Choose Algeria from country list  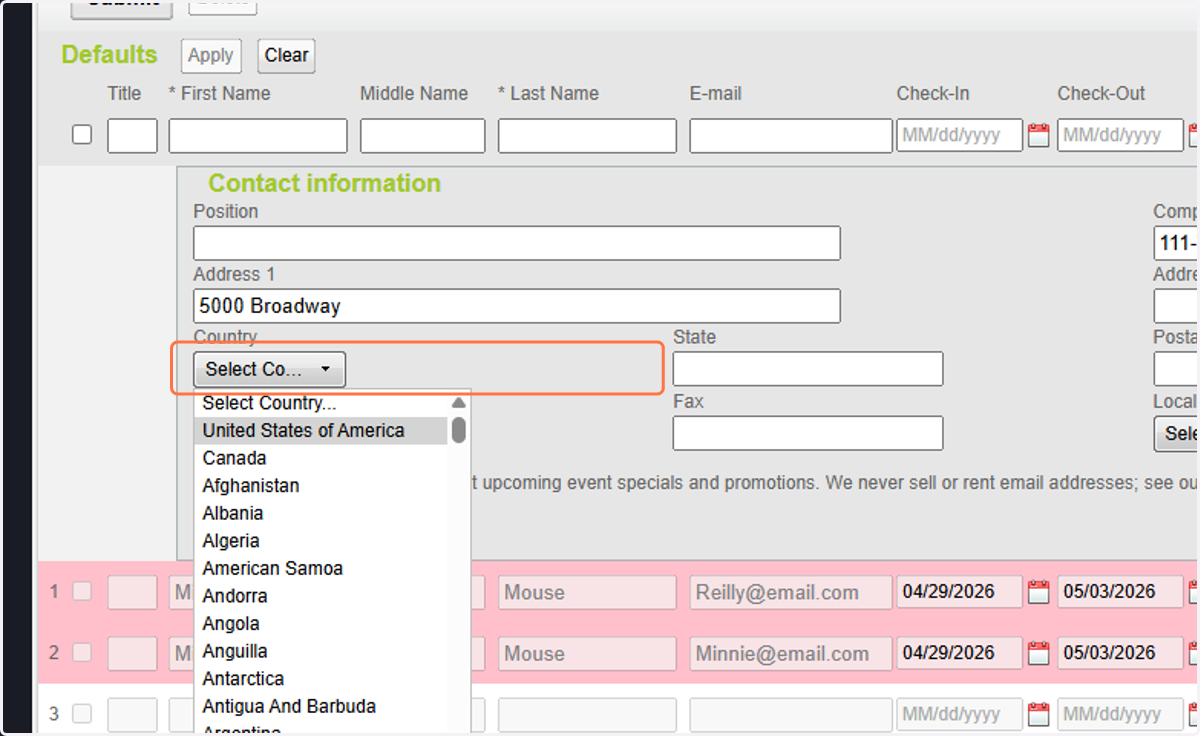pyautogui.click(x=320, y=541)
